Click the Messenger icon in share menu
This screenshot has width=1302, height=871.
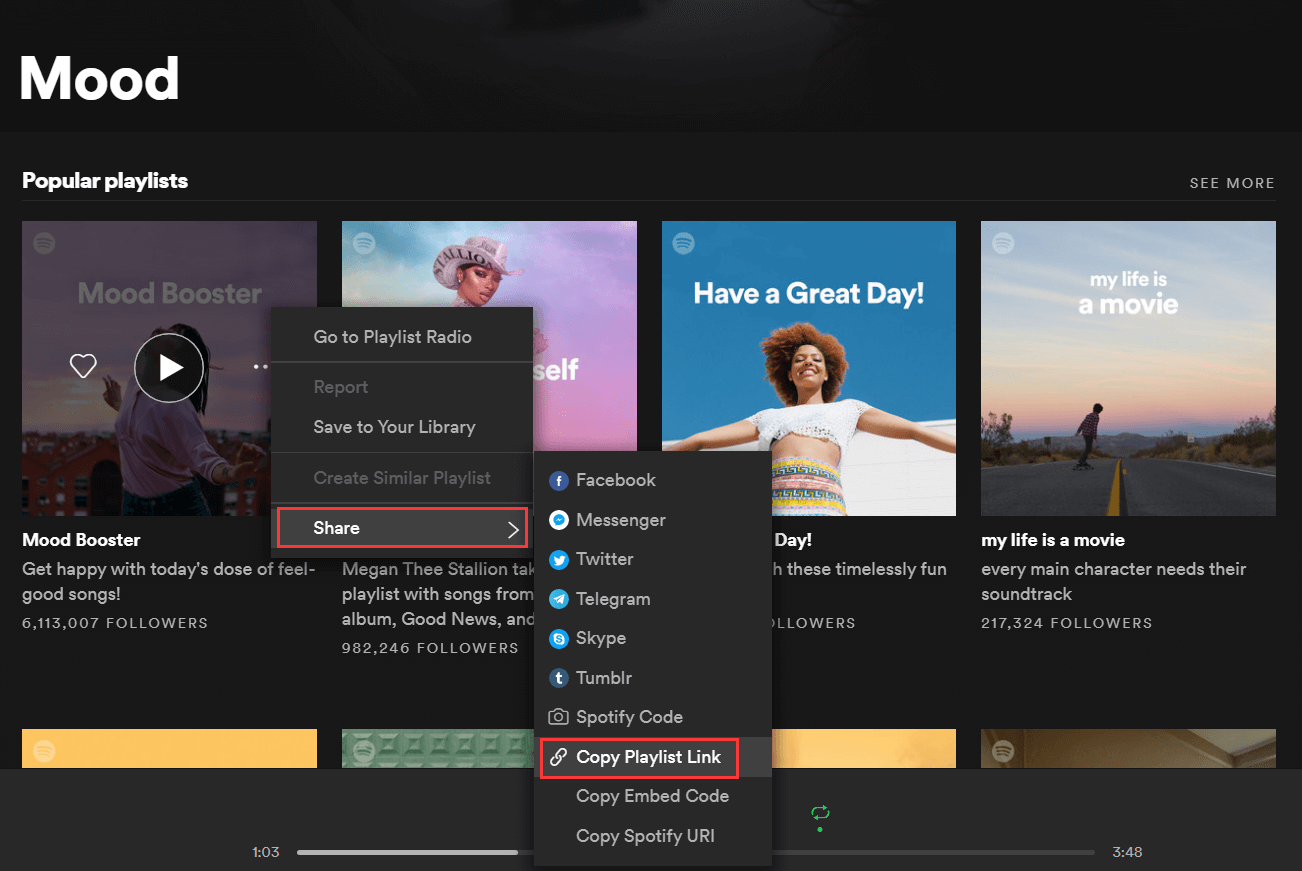click(559, 520)
